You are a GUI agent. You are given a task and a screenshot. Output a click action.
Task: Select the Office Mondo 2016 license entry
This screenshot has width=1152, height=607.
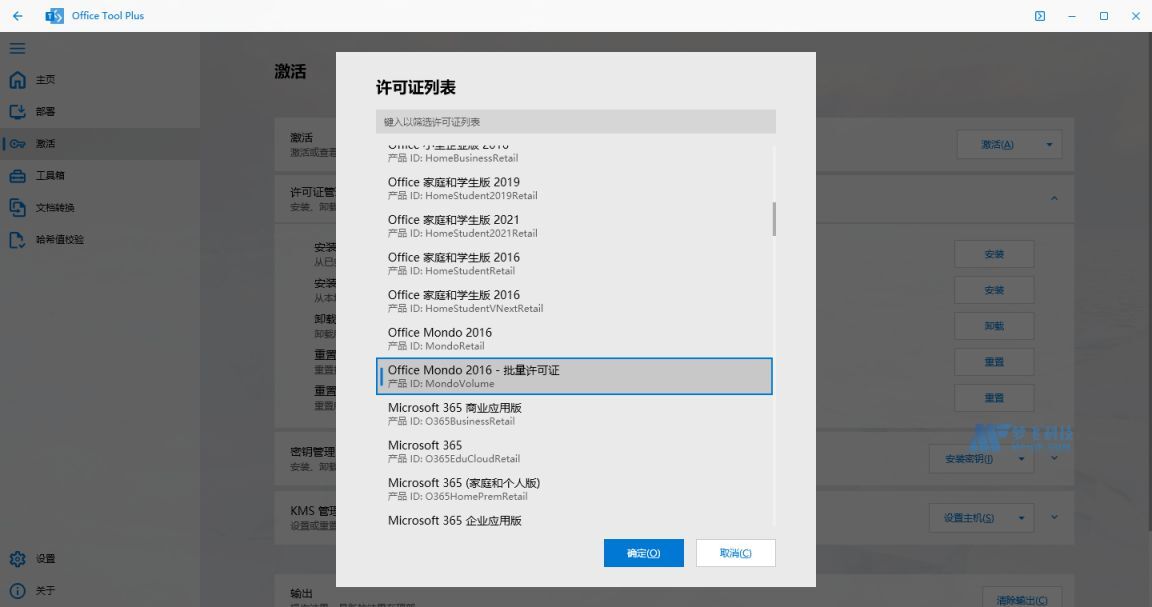point(440,338)
